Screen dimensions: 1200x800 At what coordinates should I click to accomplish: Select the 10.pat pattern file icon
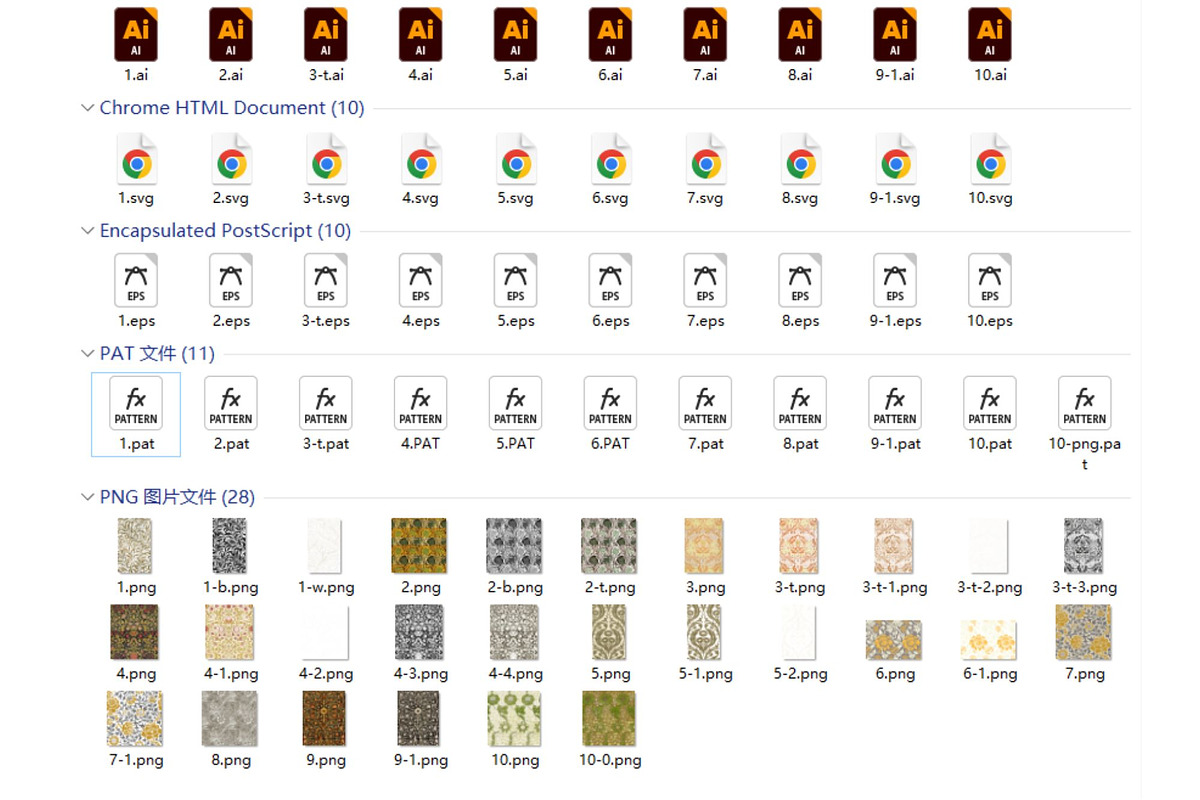(x=990, y=403)
